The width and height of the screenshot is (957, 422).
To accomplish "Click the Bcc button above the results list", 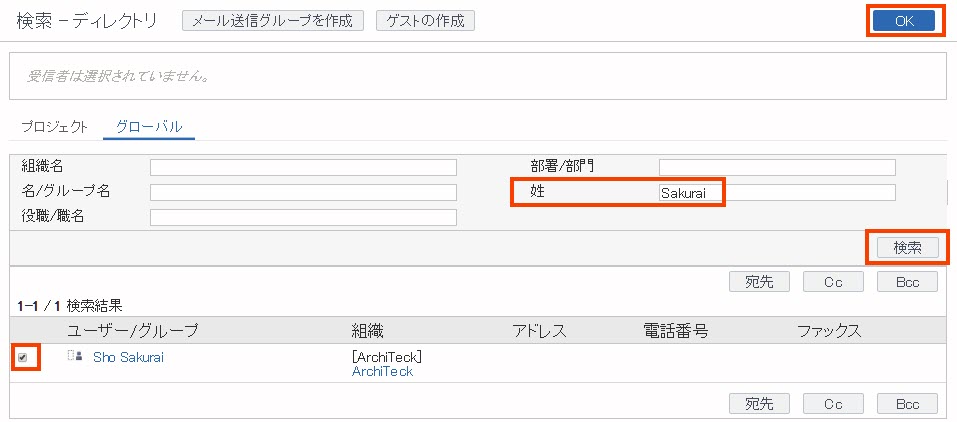I will tap(907, 282).
